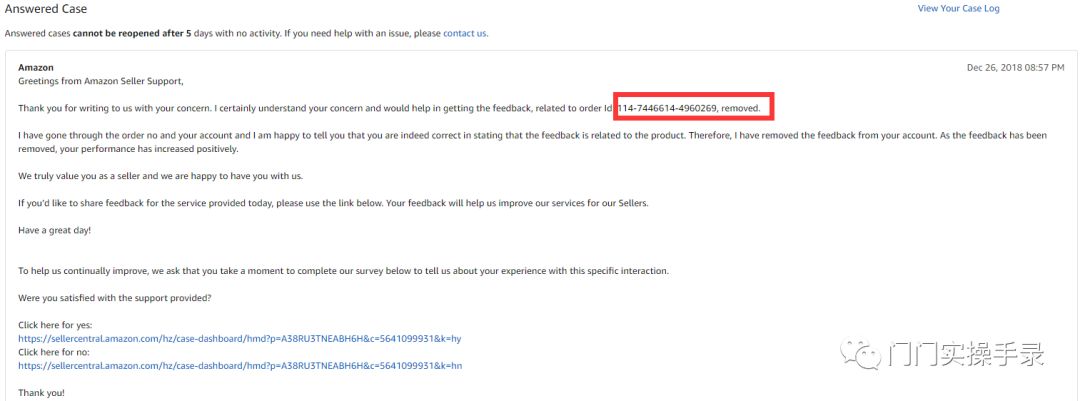
Task: Click the "contact us" link
Action: coord(465,33)
